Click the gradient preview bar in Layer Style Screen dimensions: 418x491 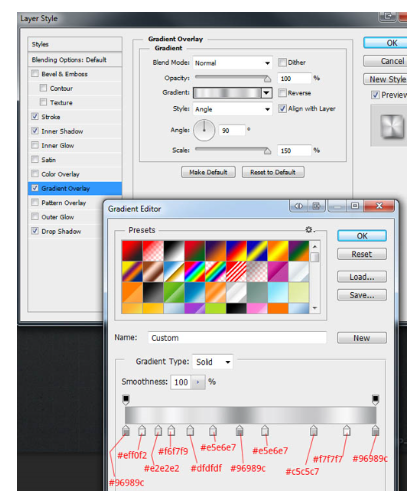227,93
